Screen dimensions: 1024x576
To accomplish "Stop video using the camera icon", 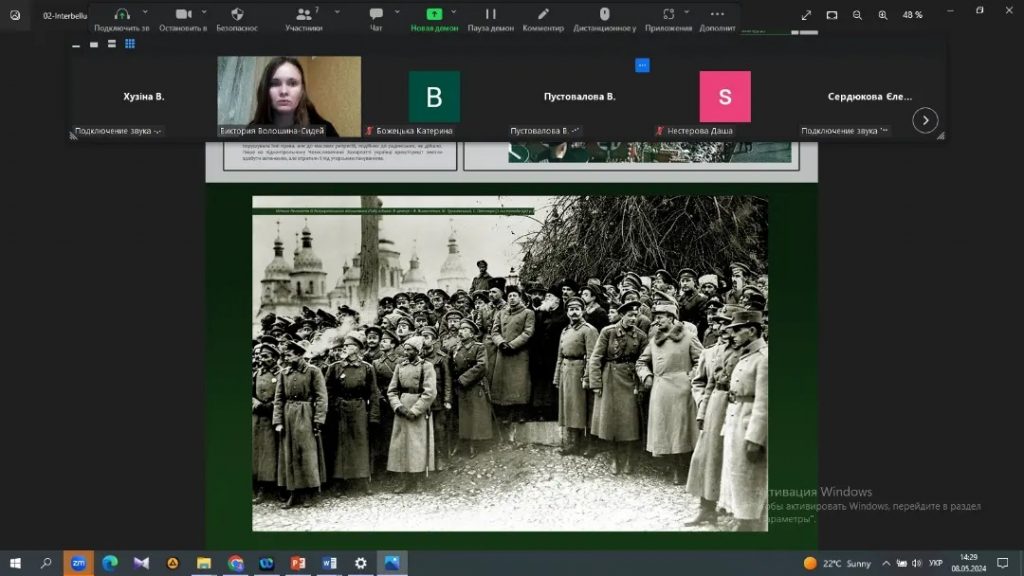I will 183,14.
